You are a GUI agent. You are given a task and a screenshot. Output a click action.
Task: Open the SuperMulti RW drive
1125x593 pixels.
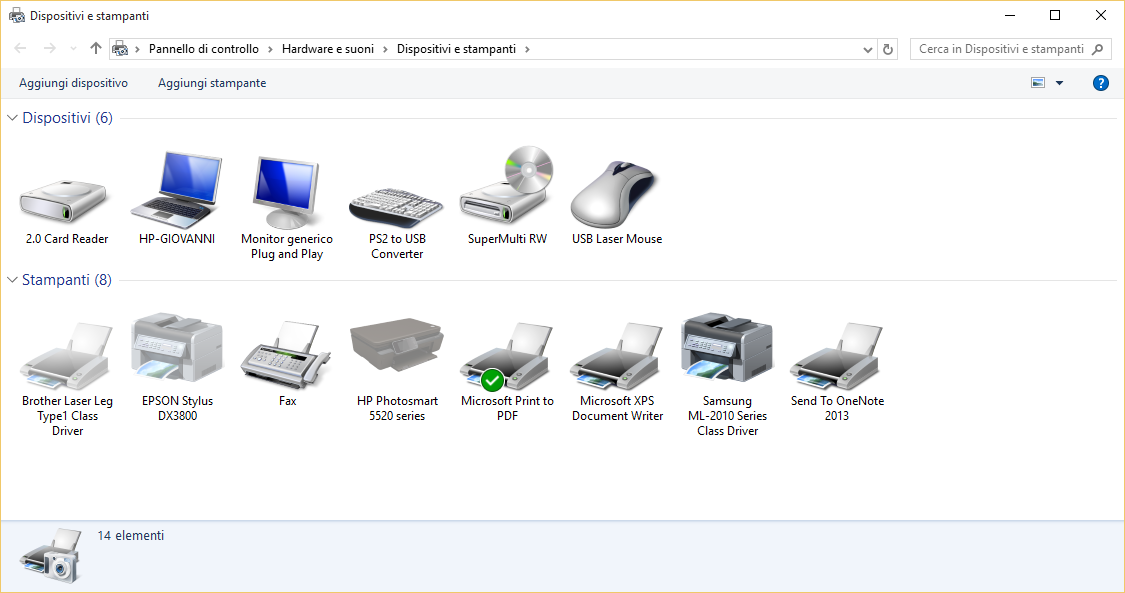tap(506, 190)
